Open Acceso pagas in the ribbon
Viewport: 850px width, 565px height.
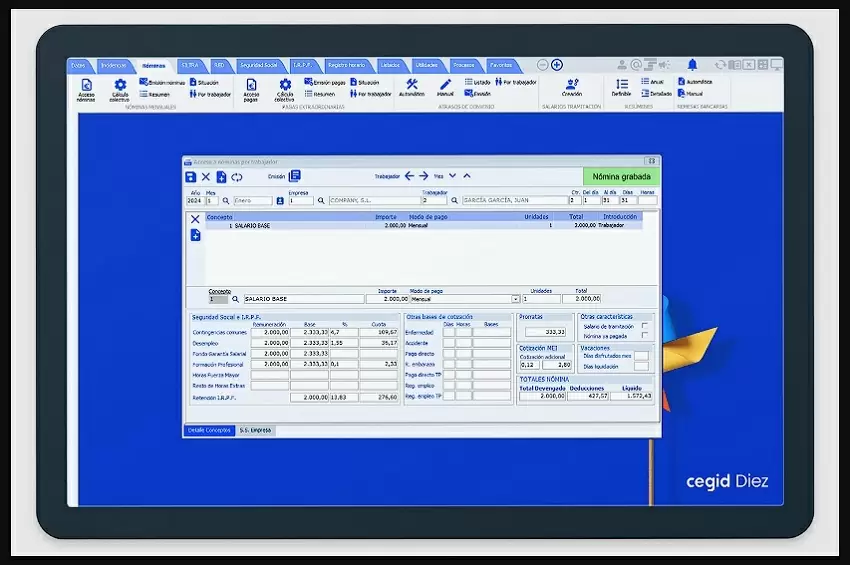[x=251, y=90]
